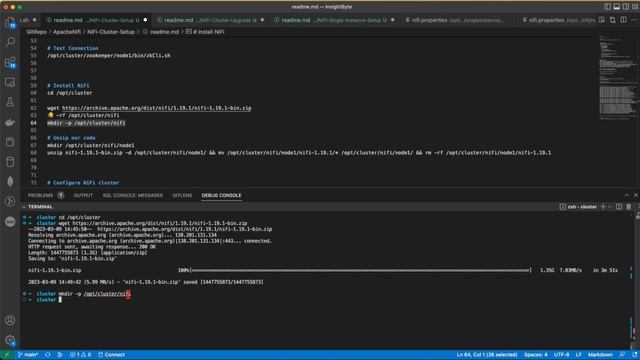
Task: Change the LF end of line sequence
Action: 578,355
